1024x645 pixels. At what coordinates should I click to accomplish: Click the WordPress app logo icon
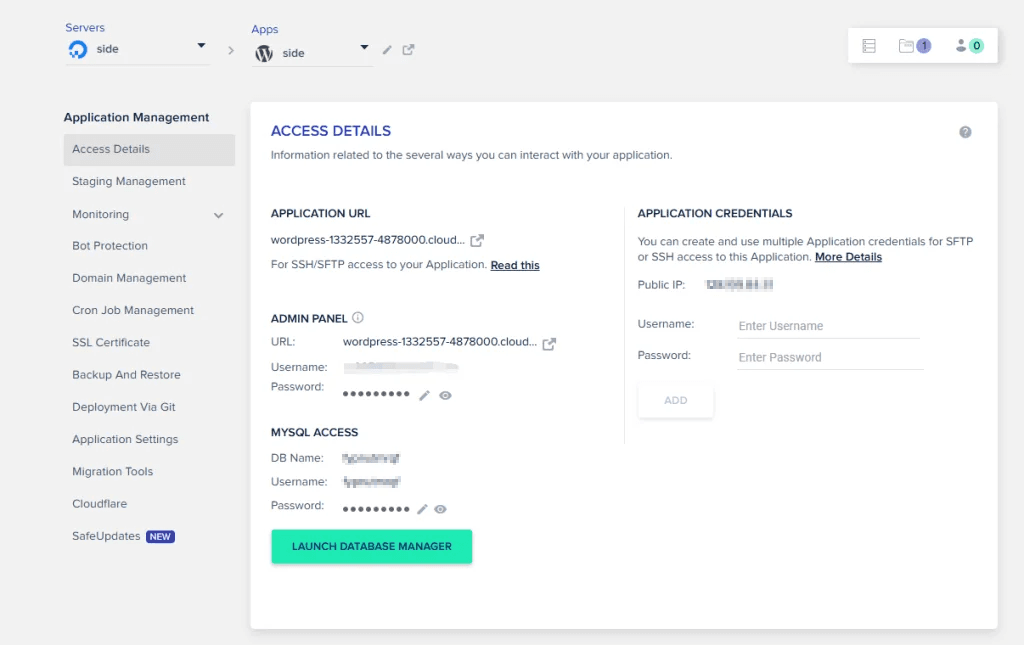[x=264, y=53]
